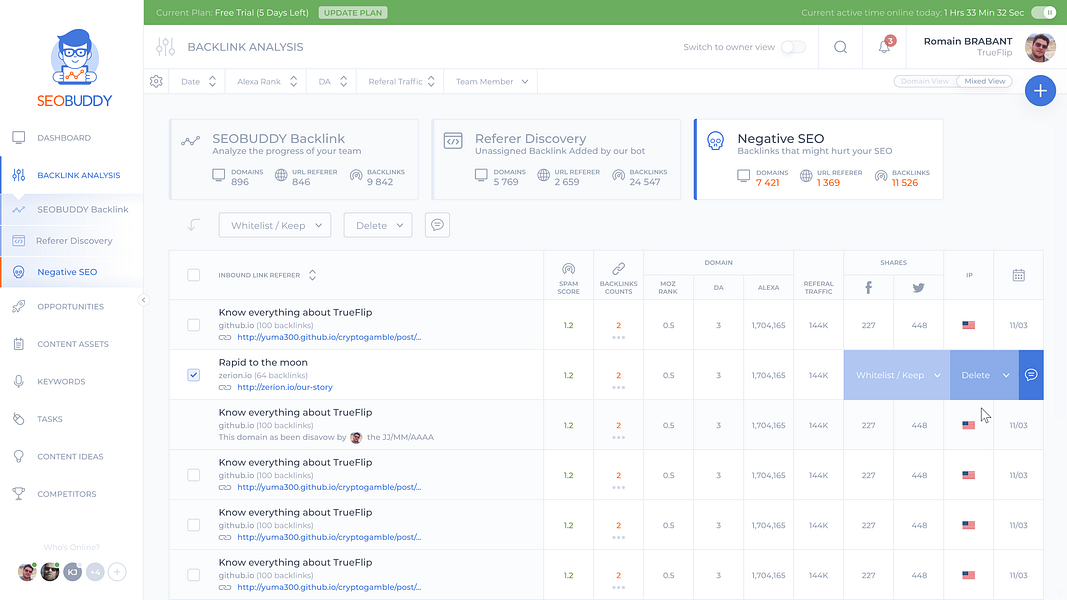1067x600 pixels.
Task: Click US flag in first table row
Action: pos(968,325)
